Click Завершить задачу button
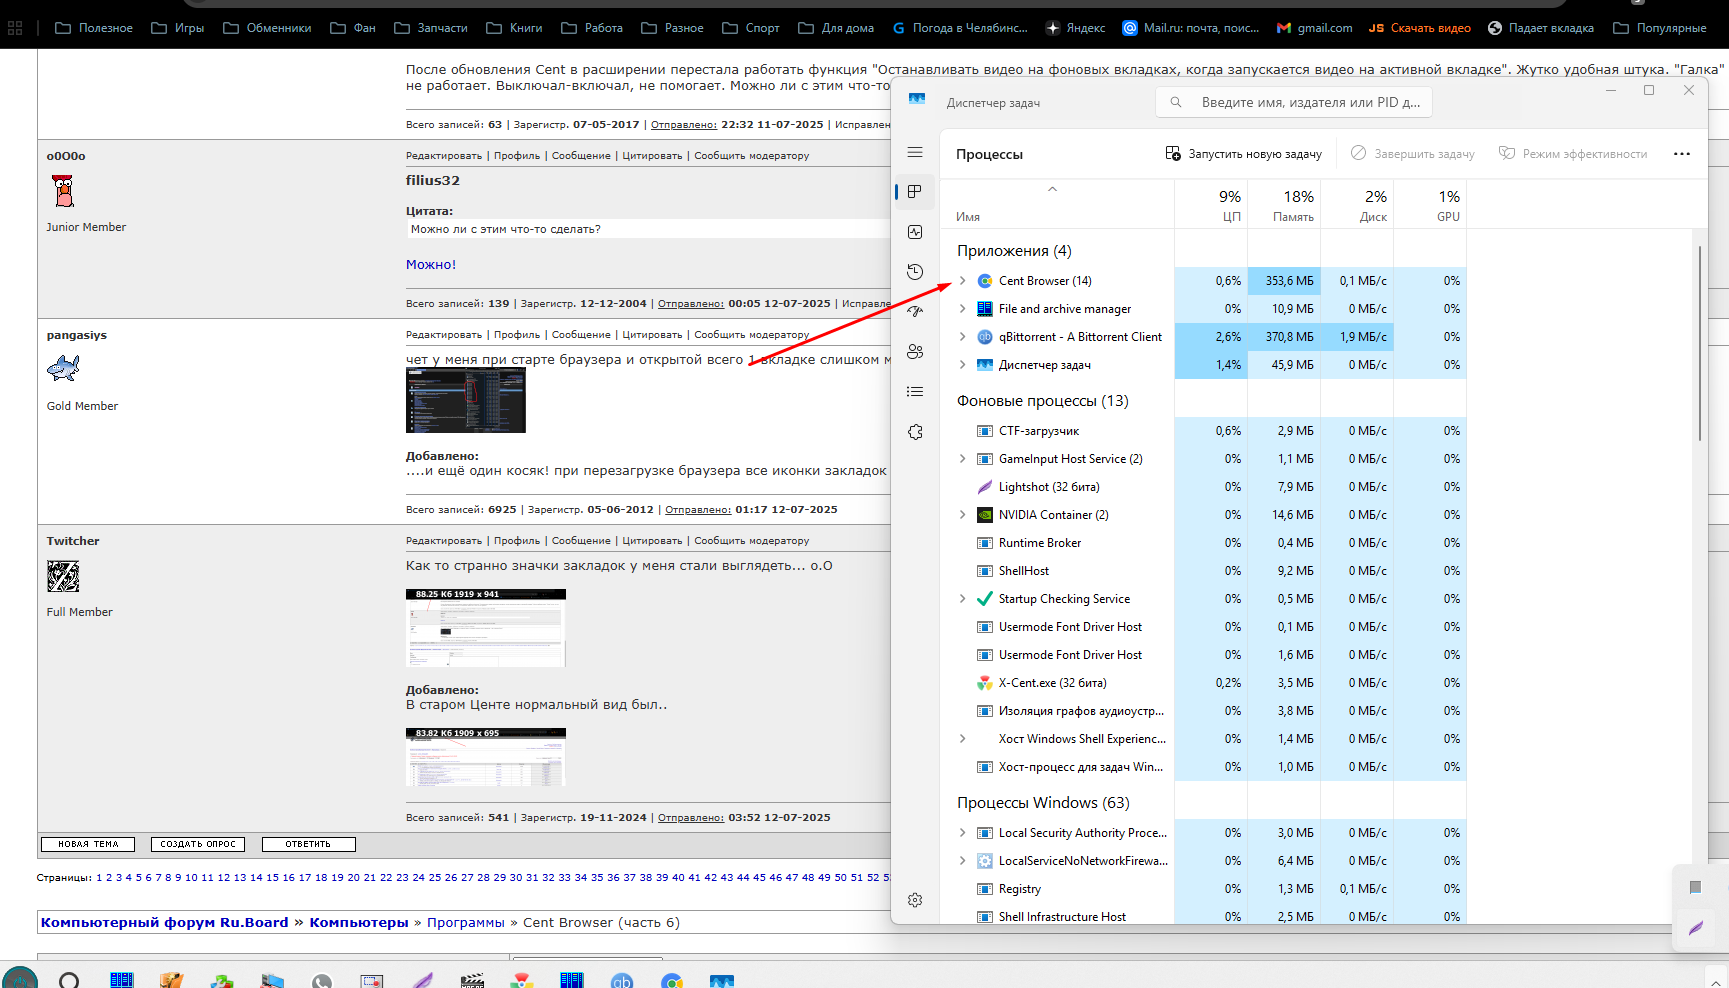This screenshot has width=1729, height=988. point(1413,154)
